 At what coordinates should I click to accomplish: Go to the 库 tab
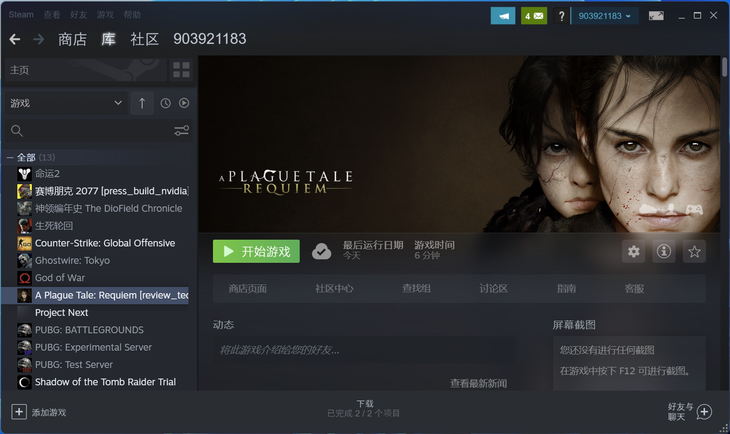(x=108, y=40)
